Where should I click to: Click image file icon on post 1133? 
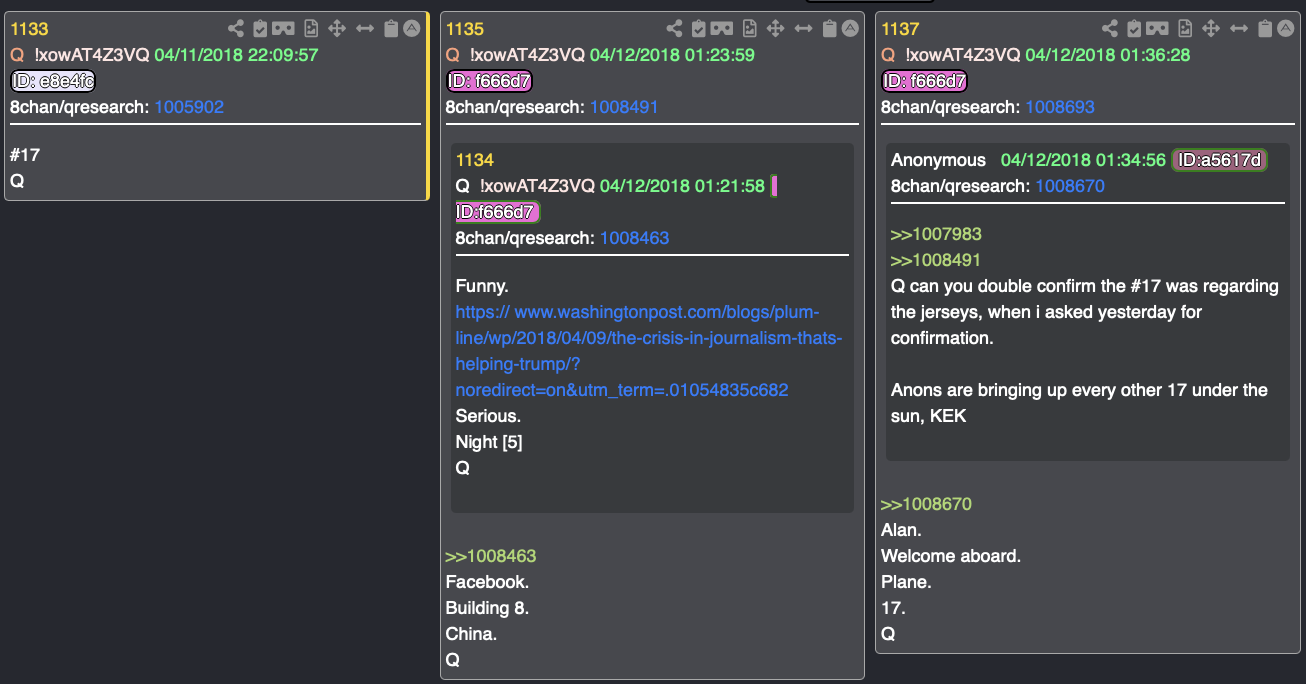(311, 29)
